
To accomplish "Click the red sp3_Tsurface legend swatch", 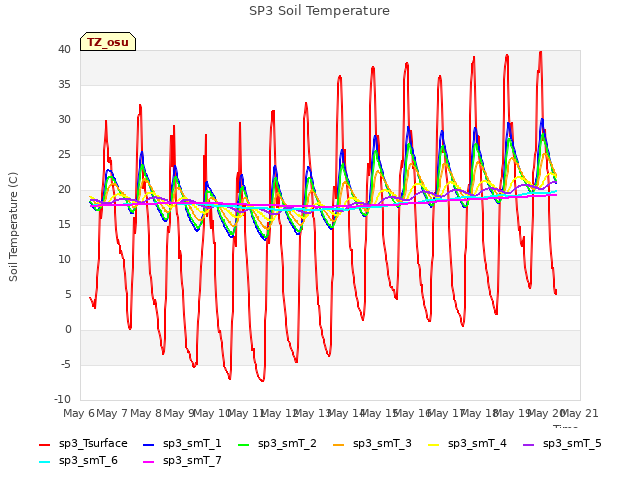I will point(44,444).
